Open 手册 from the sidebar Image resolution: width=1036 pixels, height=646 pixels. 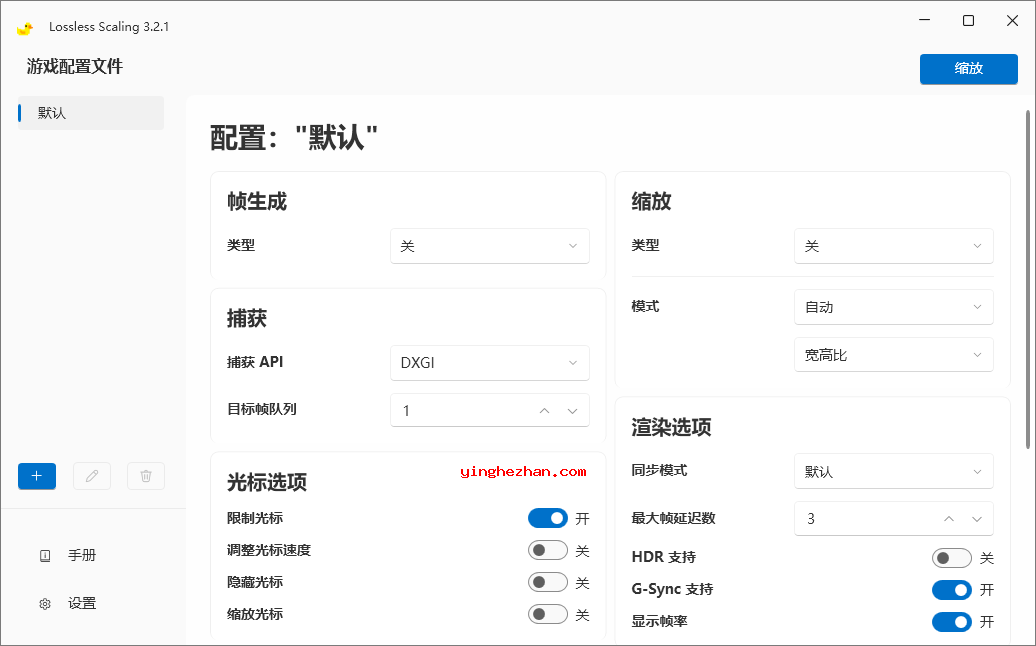tap(82, 556)
